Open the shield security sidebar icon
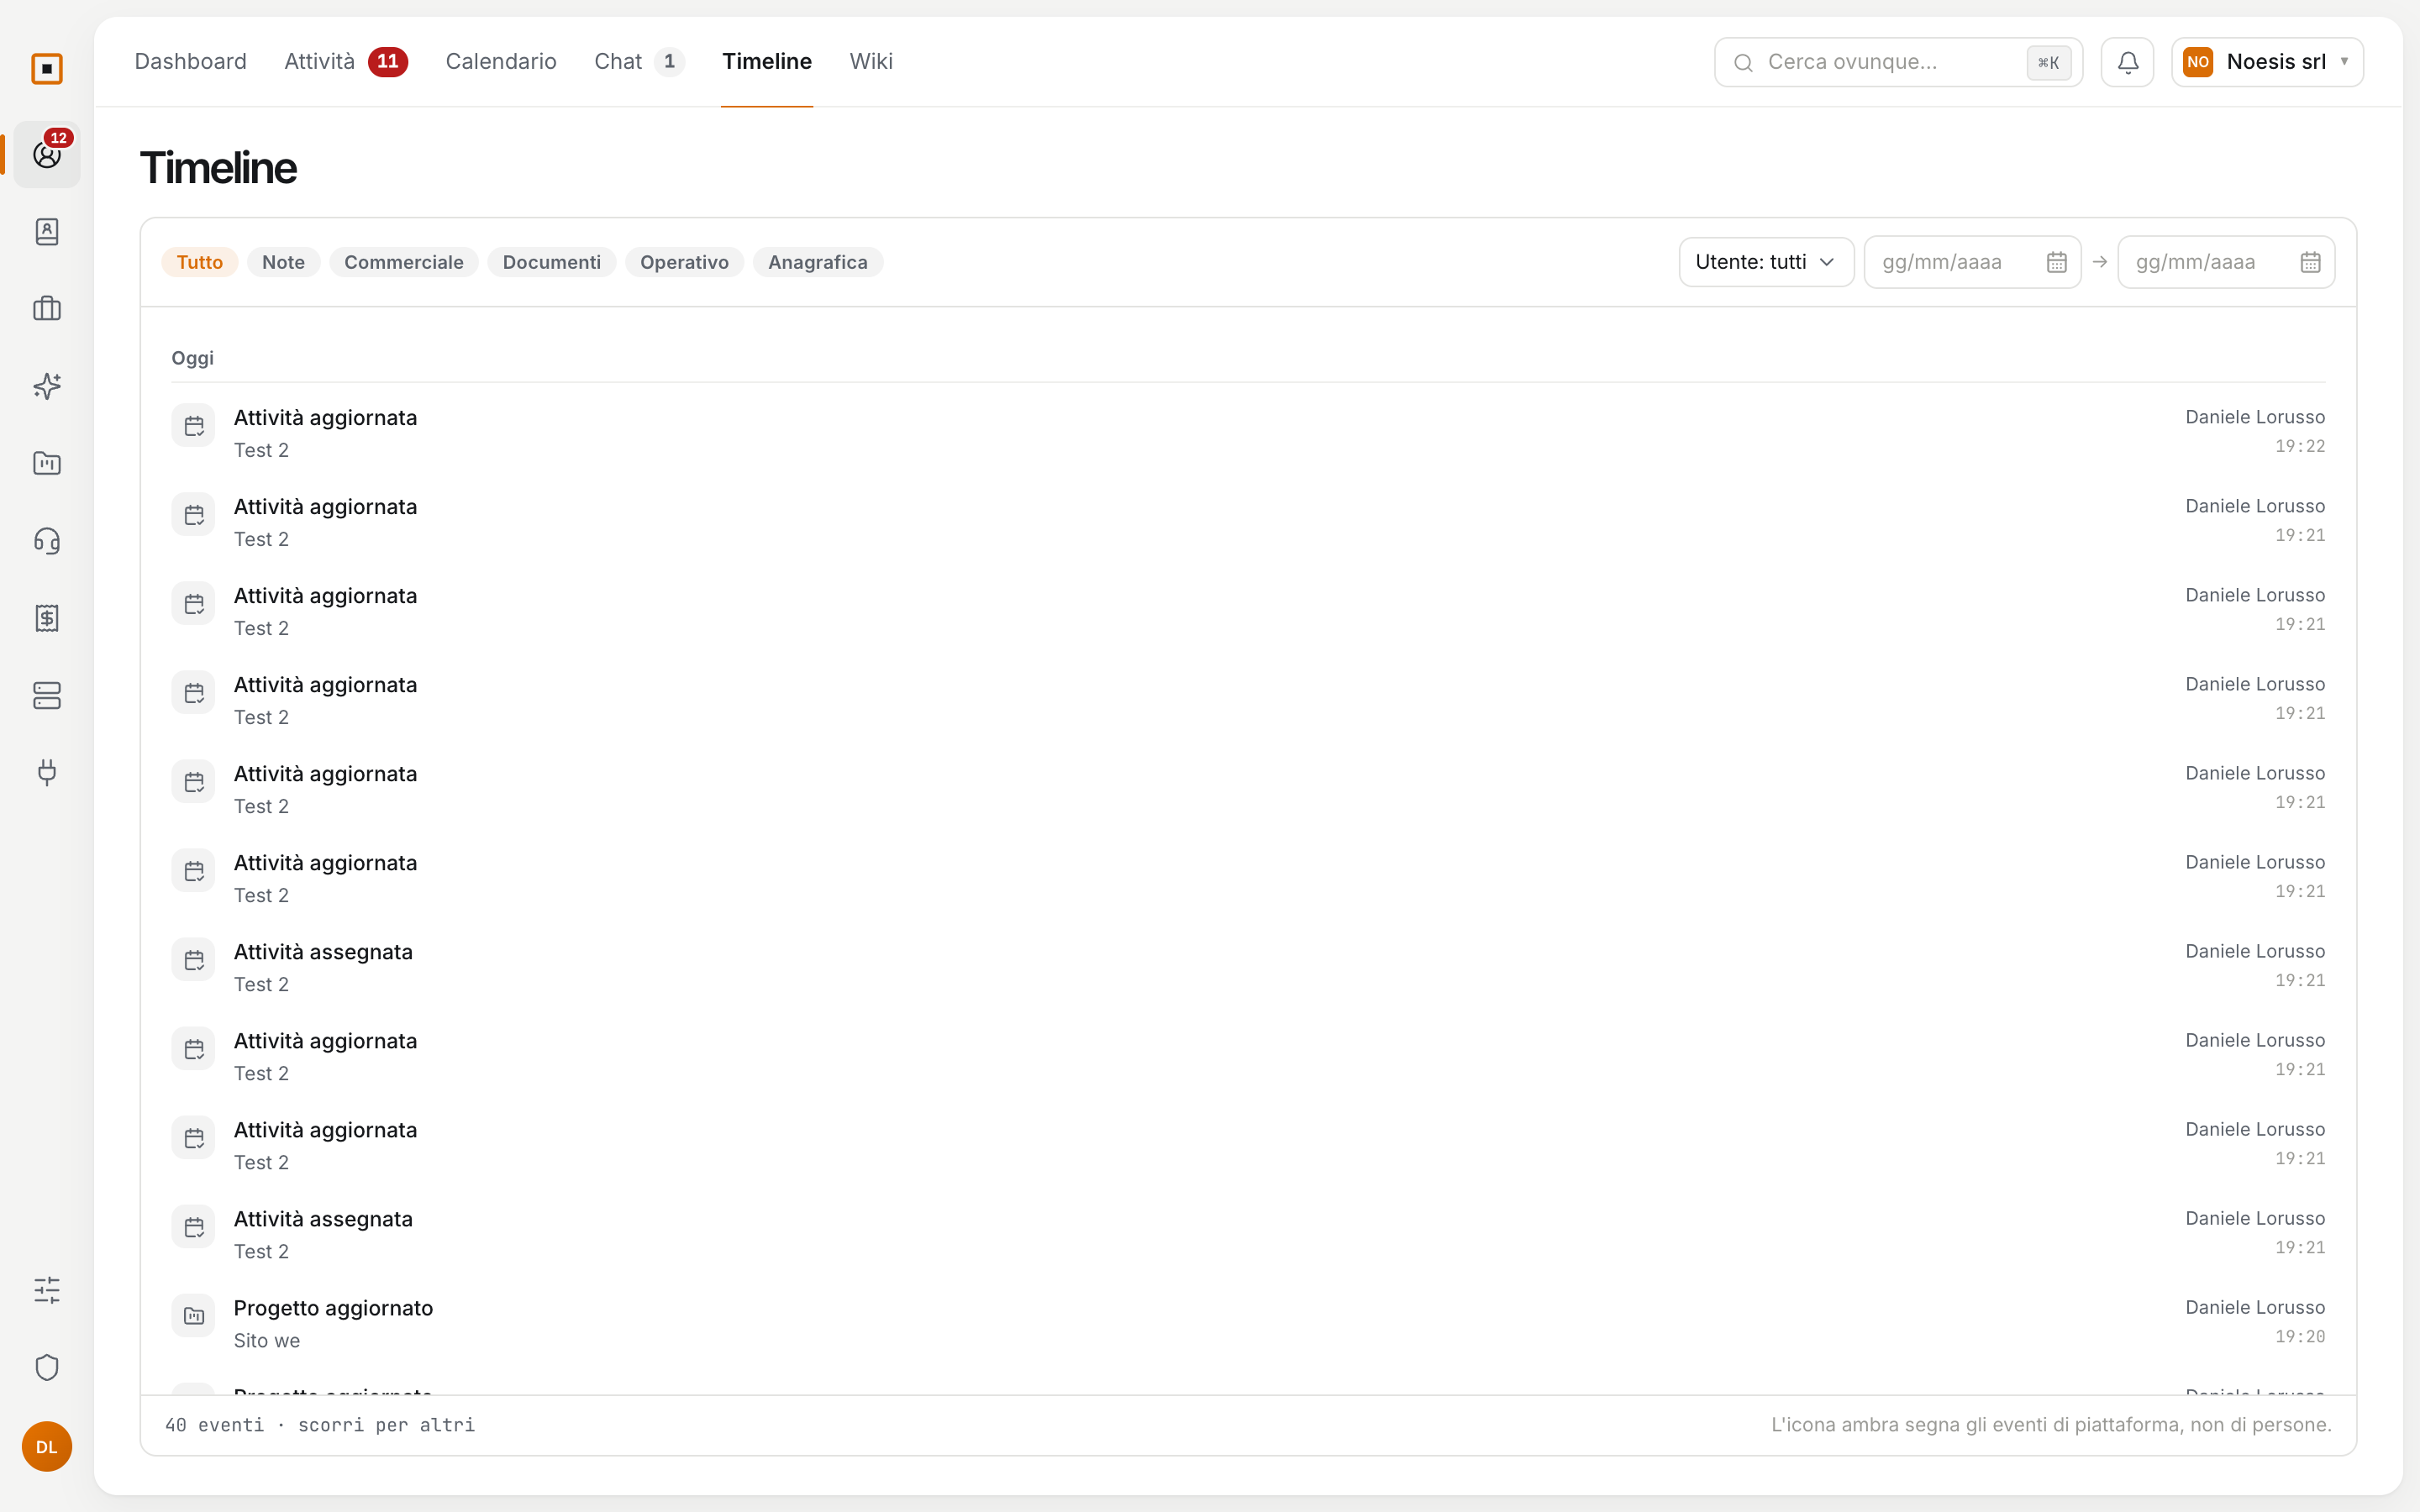Viewport: 2420px width, 1512px height. point(47,1367)
